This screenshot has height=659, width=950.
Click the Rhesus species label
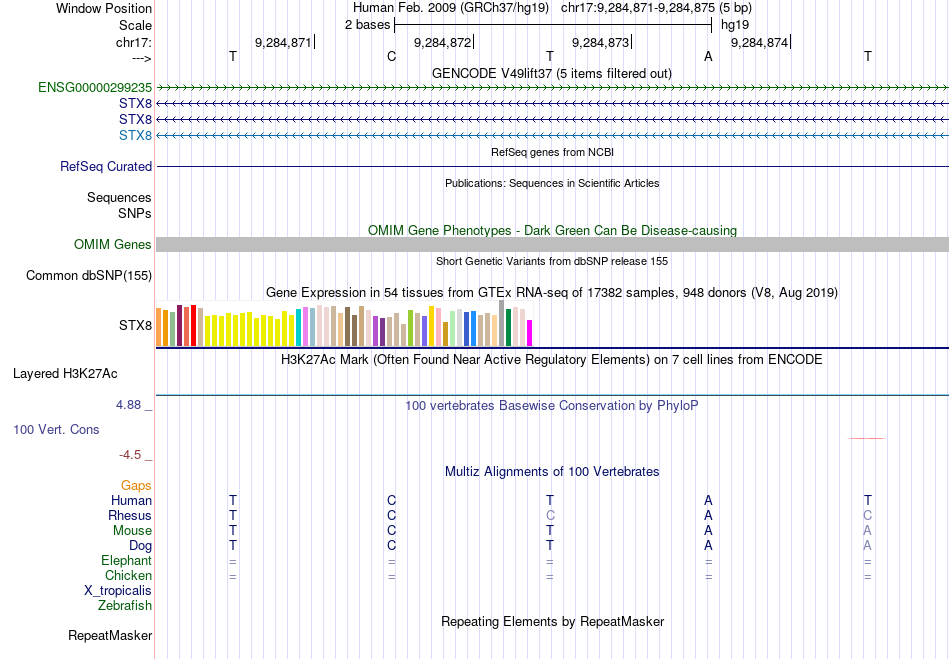pyautogui.click(x=130, y=515)
